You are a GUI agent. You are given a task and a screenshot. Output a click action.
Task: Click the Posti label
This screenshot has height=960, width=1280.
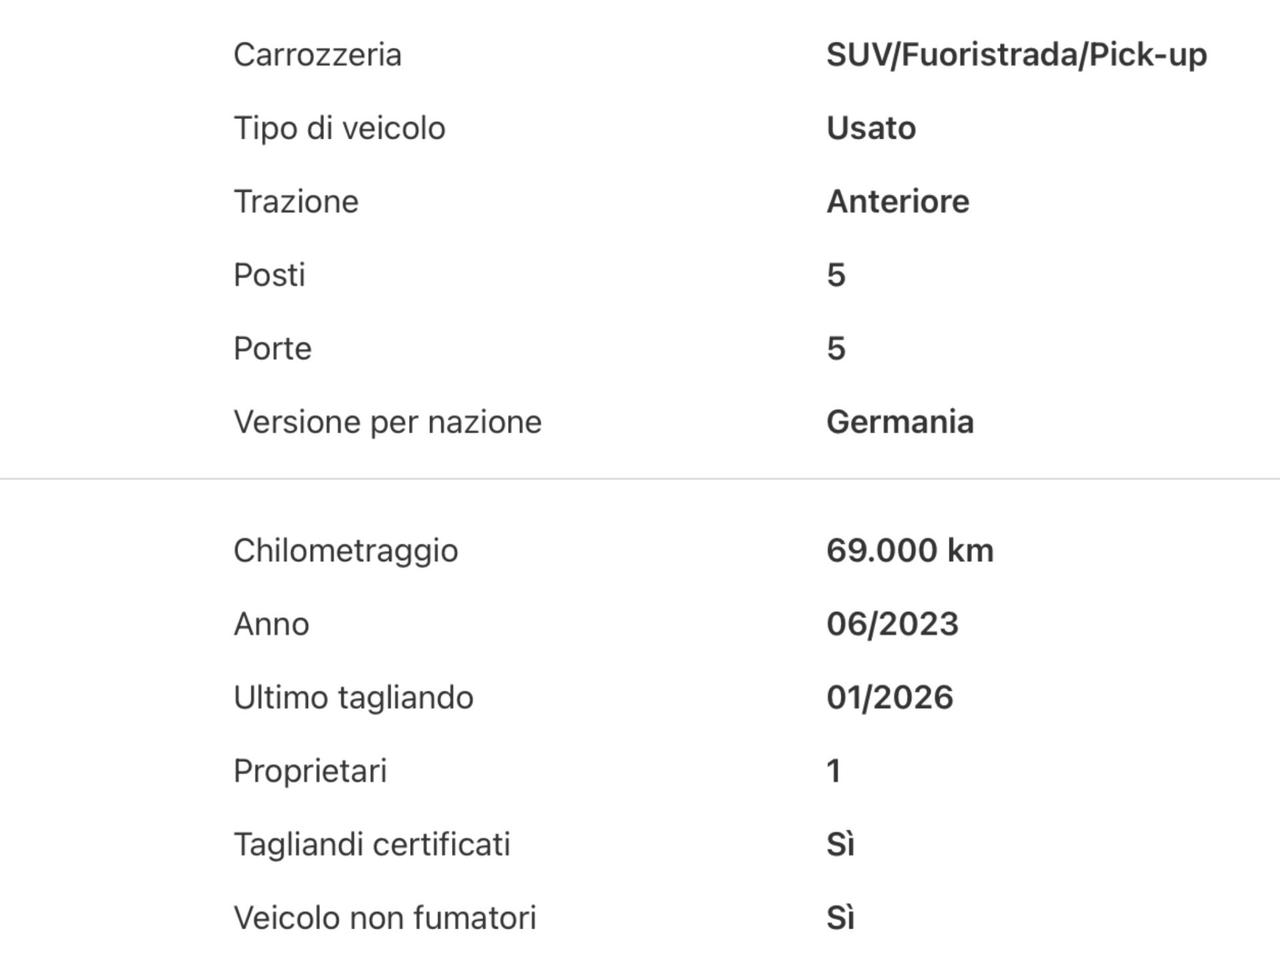coord(269,274)
